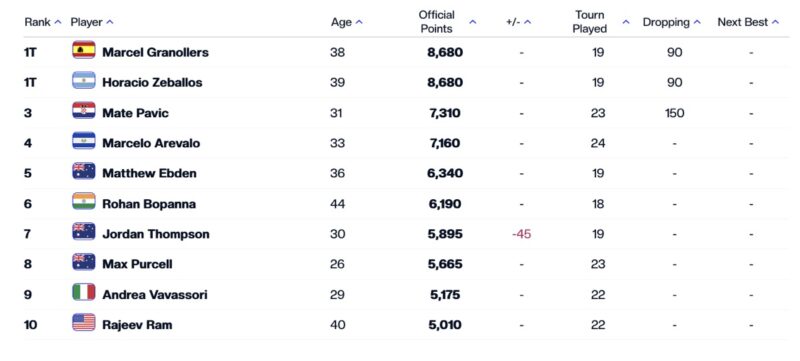Click Italy flag icon beside Andrea Vavassori
800x361 pixels.
(84, 292)
